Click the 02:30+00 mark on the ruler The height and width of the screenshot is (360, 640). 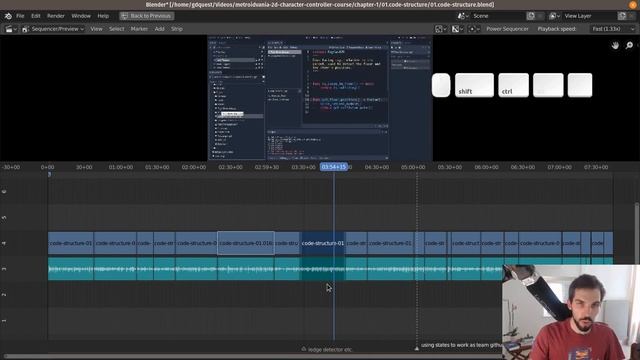coord(230,167)
